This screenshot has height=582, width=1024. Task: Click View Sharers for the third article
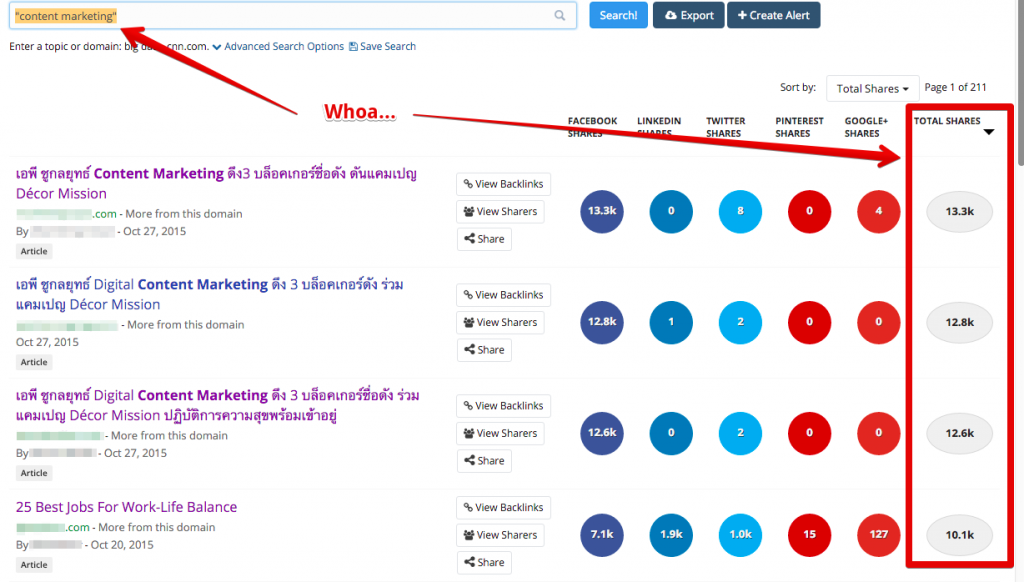pyautogui.click(x=500, y=433)
